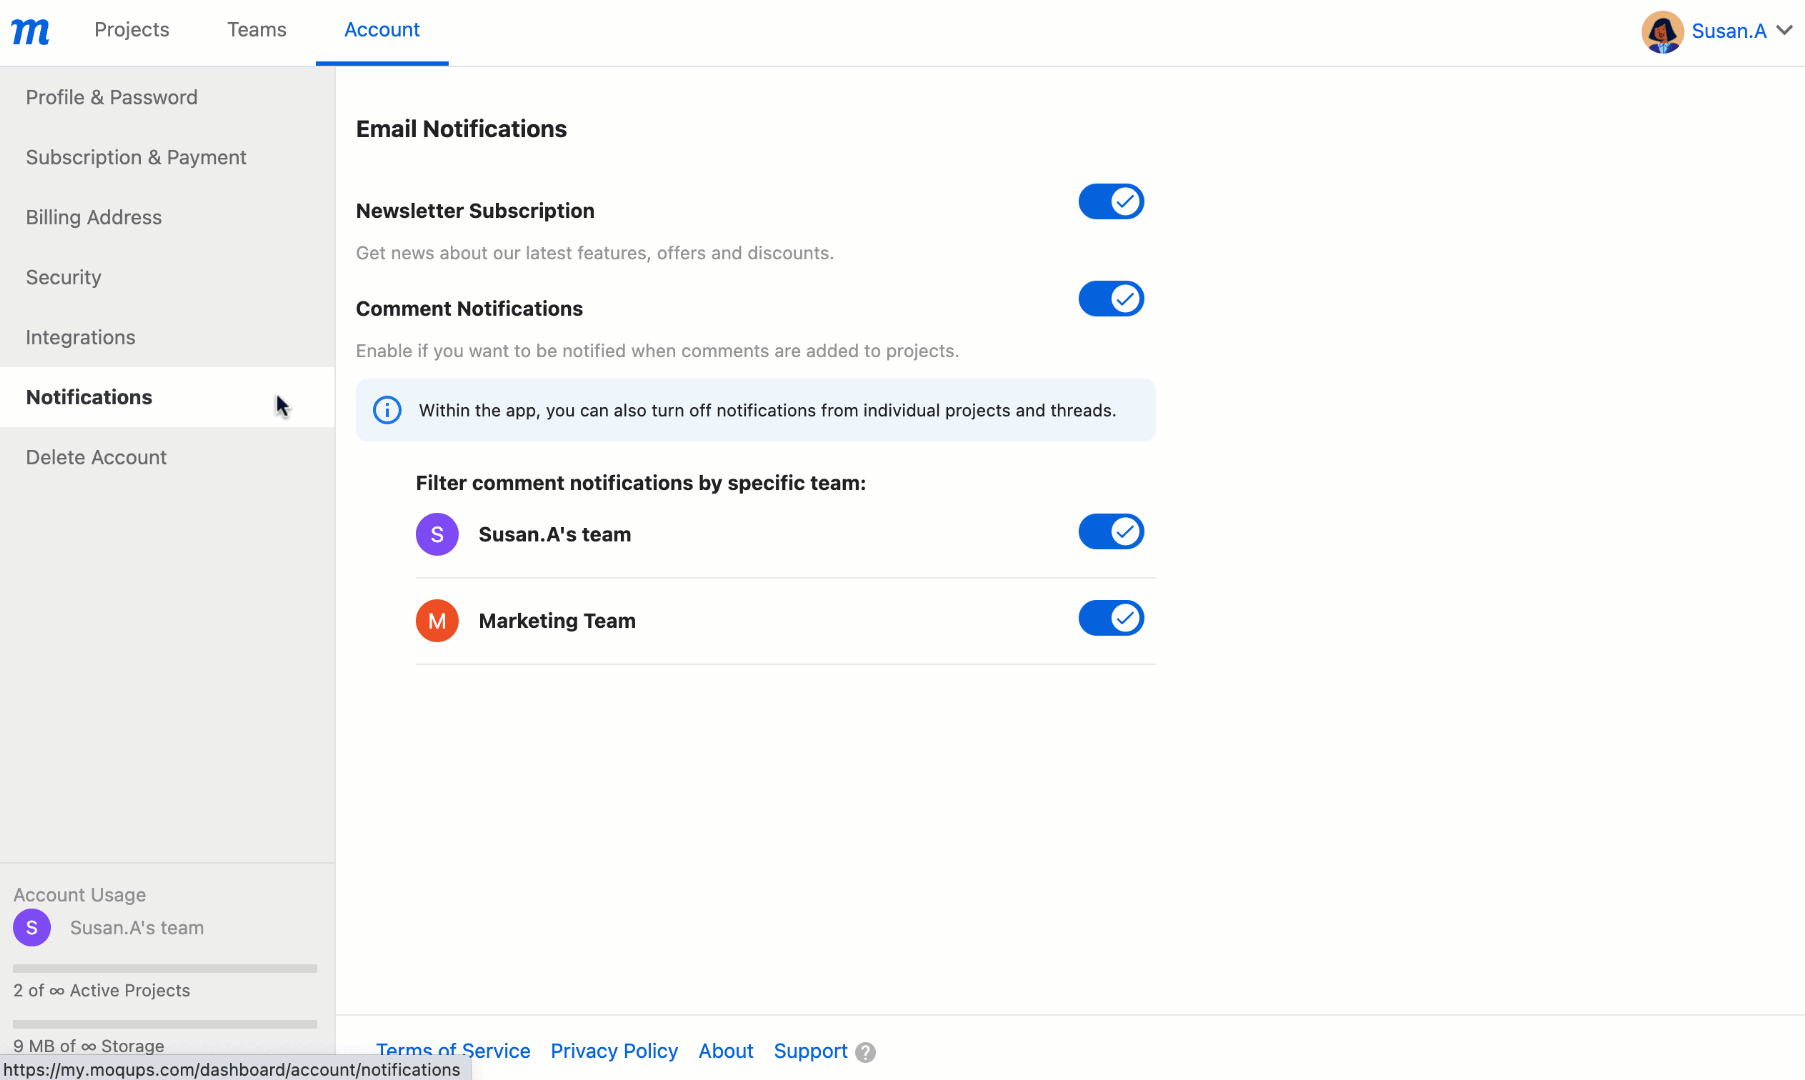The image size is (1805, 1080).
Task: Toggle off Newsletter Subscription
Action: [x=1111, y=201]
